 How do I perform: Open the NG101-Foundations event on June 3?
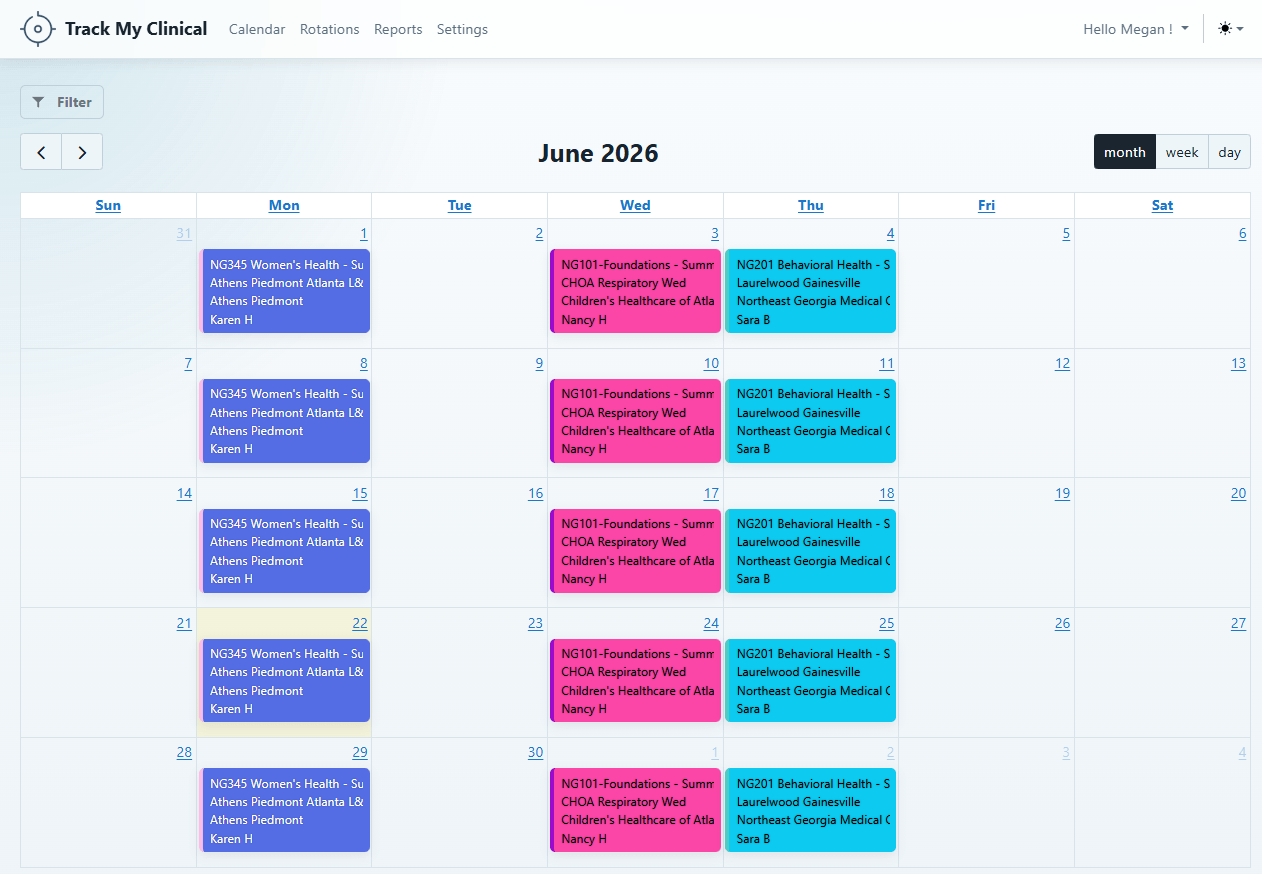[x=635, y=291]
